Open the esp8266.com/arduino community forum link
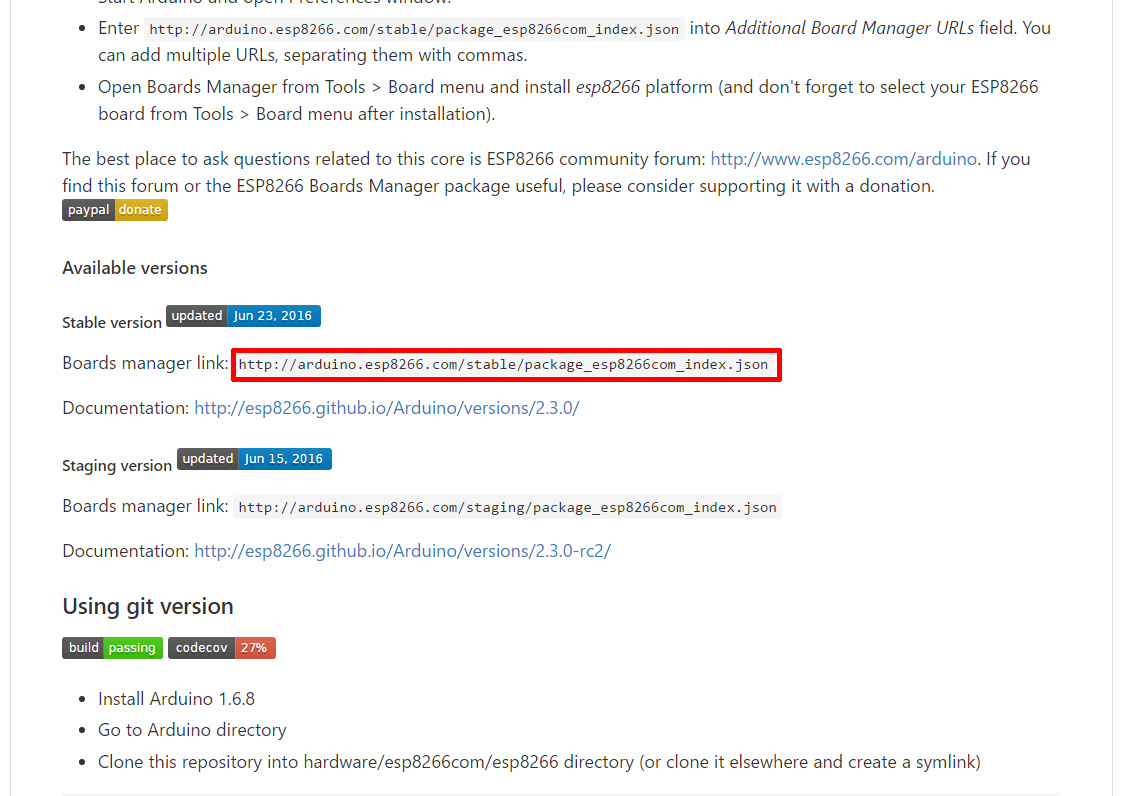 (843, 159)
